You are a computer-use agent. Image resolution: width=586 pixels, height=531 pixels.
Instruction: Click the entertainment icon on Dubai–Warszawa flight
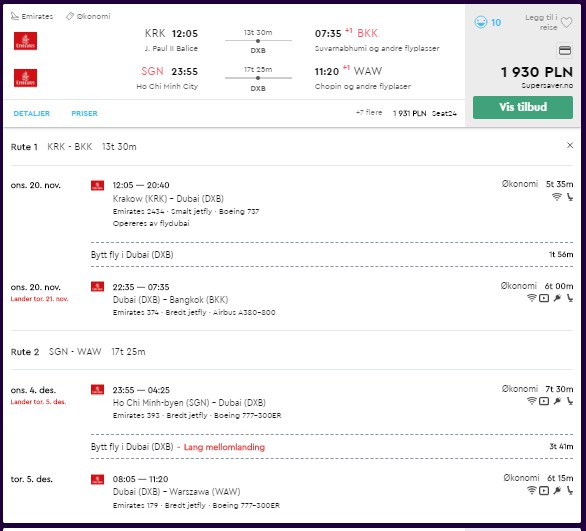[x=544, y=490]
